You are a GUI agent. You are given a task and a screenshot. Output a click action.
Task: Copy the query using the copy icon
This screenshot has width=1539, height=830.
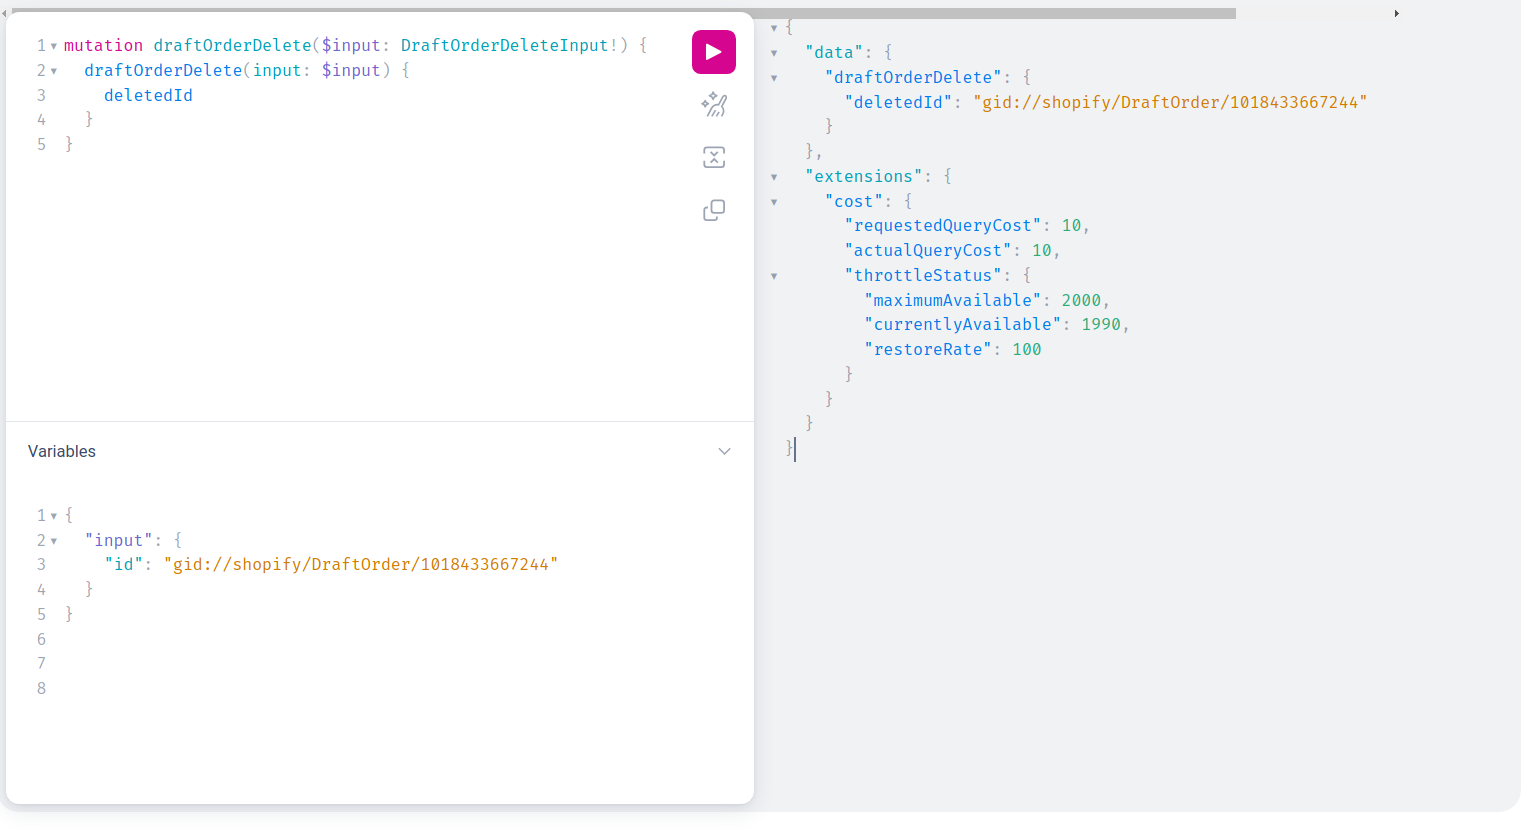pyautogui.click(x=713, y=210)
